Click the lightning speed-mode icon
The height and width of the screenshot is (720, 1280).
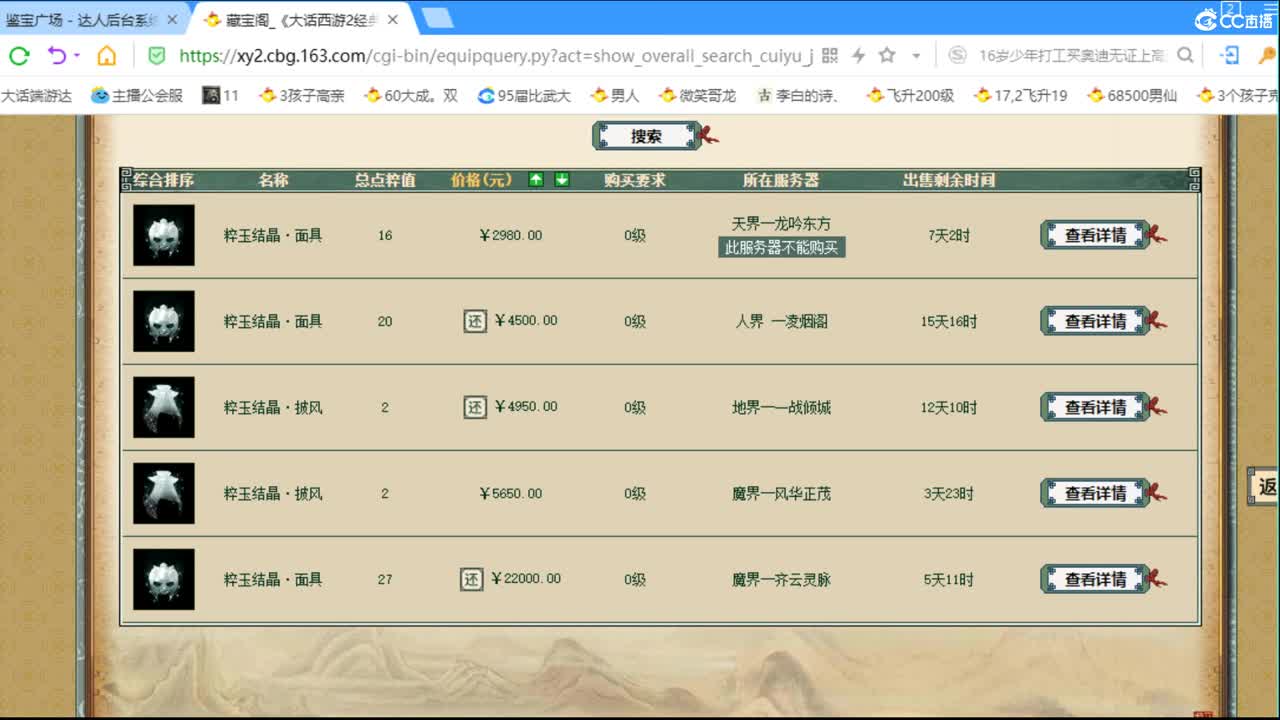858,56
